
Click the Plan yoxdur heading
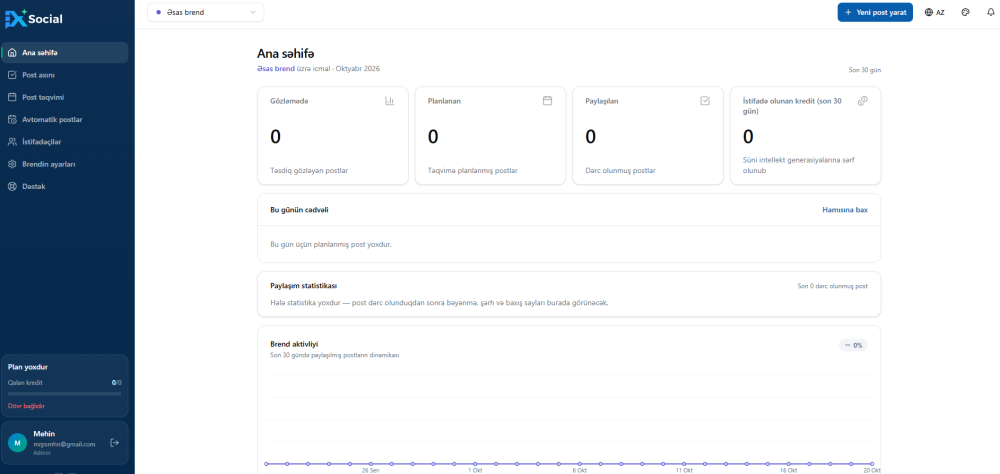[x=27, y=367]
